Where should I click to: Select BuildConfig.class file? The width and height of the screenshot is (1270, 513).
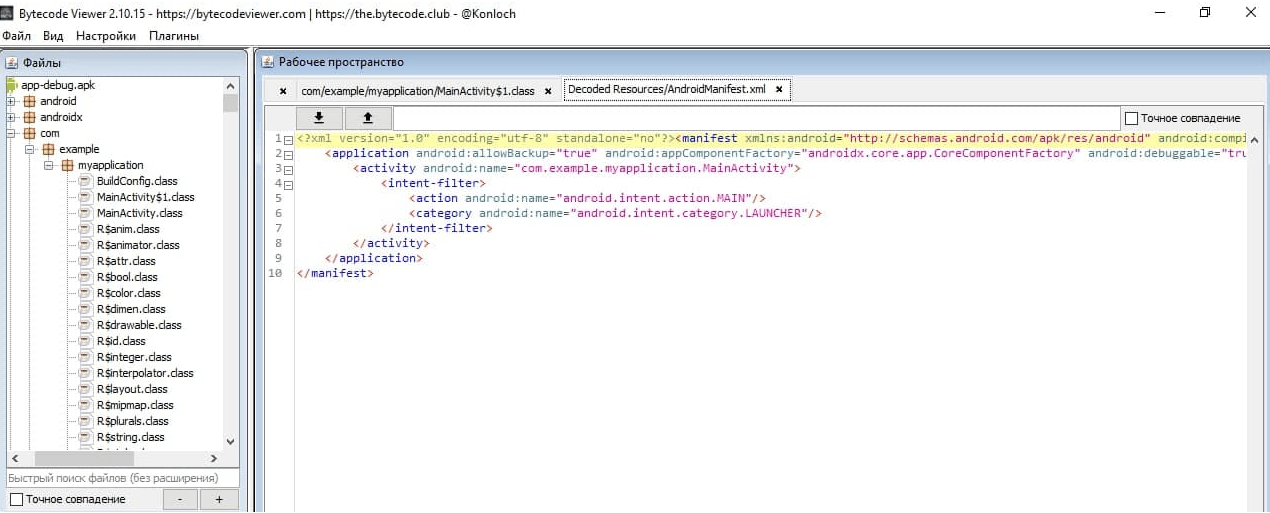coord(137,181)
